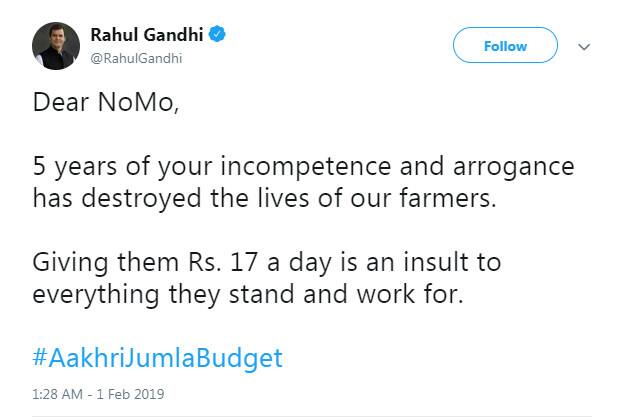Click the text '5 years of your'
This screenshot has height=417, width=624.
pos(122,167)
